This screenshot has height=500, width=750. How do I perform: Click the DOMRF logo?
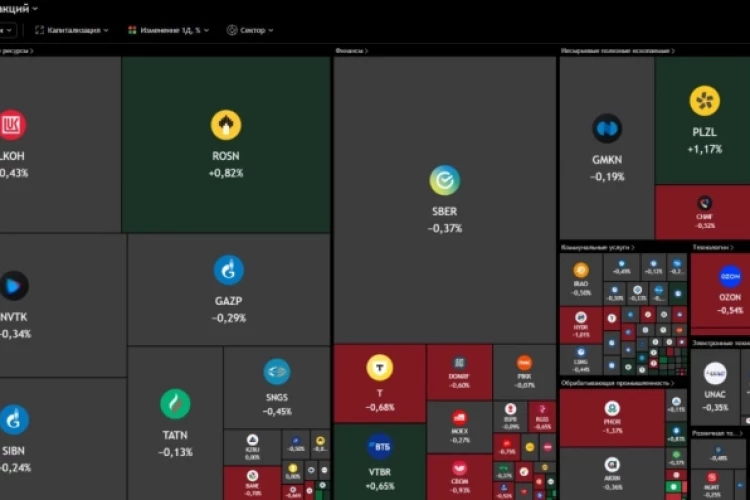point(459,363)
